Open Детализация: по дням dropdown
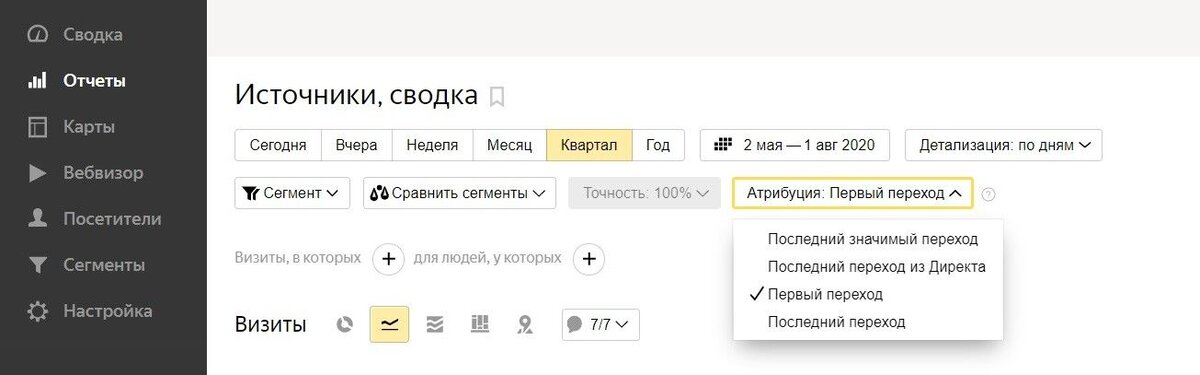Viewport: 1200px width, 375px height. point(1003,145)
